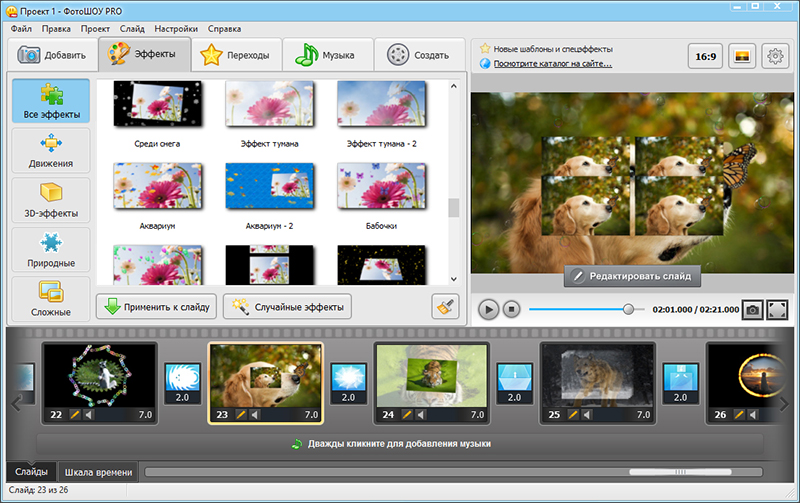Select slide 24 thumbnail

click(432, 376)
